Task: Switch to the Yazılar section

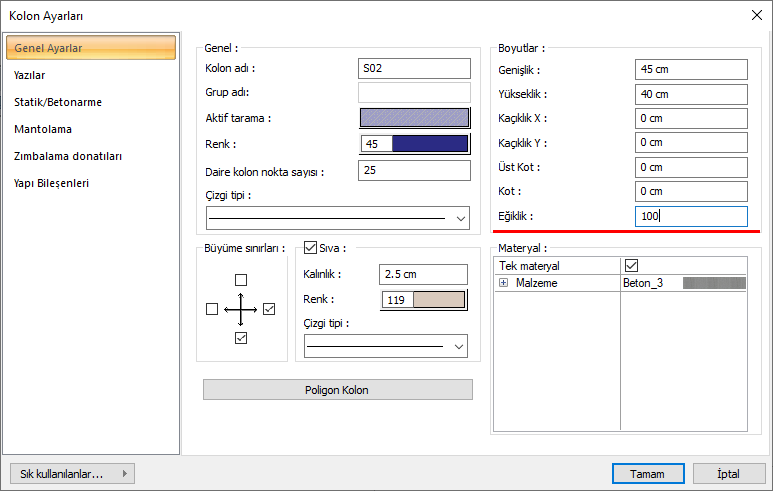Action: point(29,75)
